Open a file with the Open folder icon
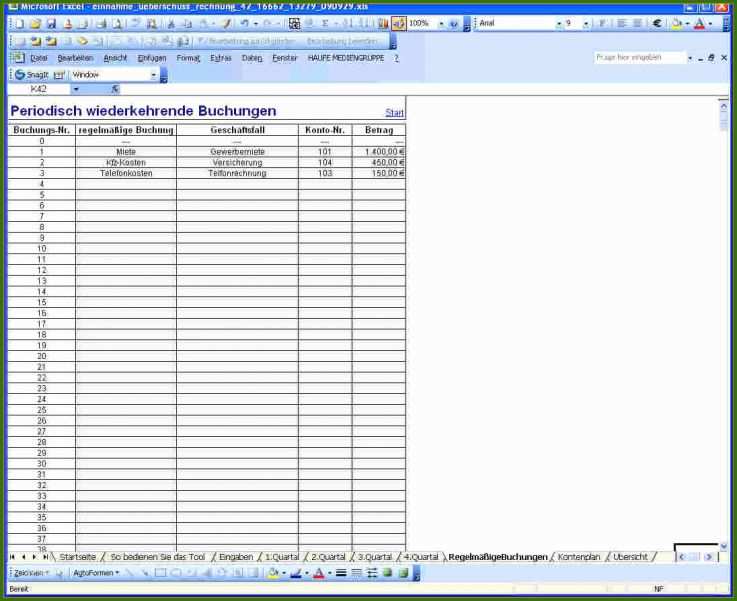The width and height of the screenshot is (737, 601). pyautogui.click(x=35, y=23)
